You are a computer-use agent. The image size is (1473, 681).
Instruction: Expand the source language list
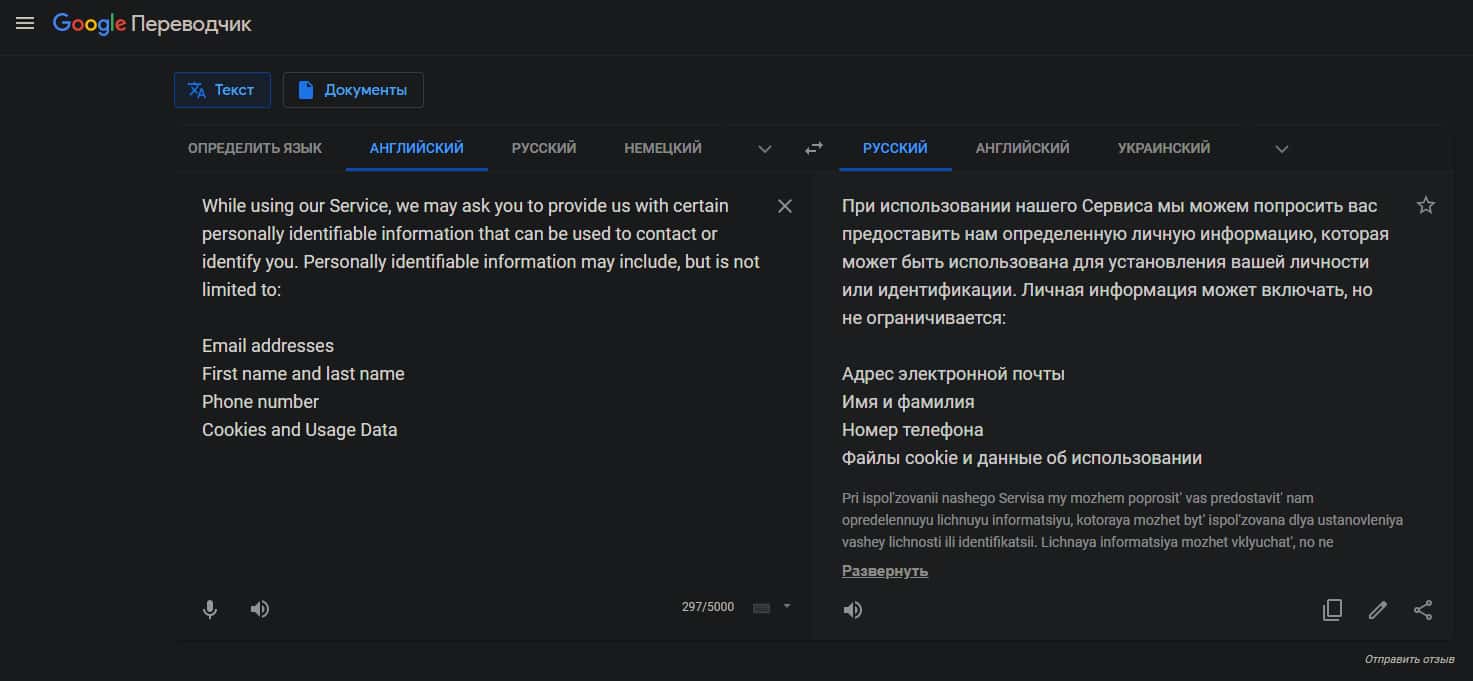[x=765, y=149]
